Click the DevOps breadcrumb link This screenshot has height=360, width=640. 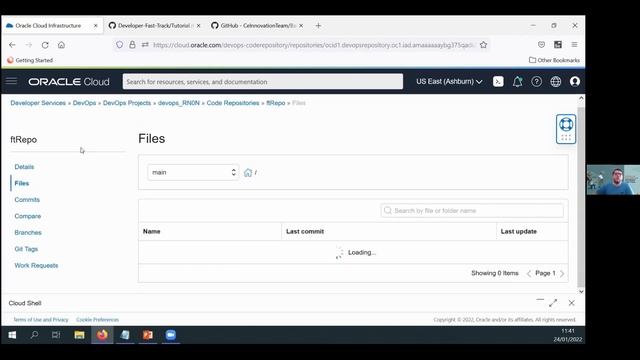pos(84,103)
